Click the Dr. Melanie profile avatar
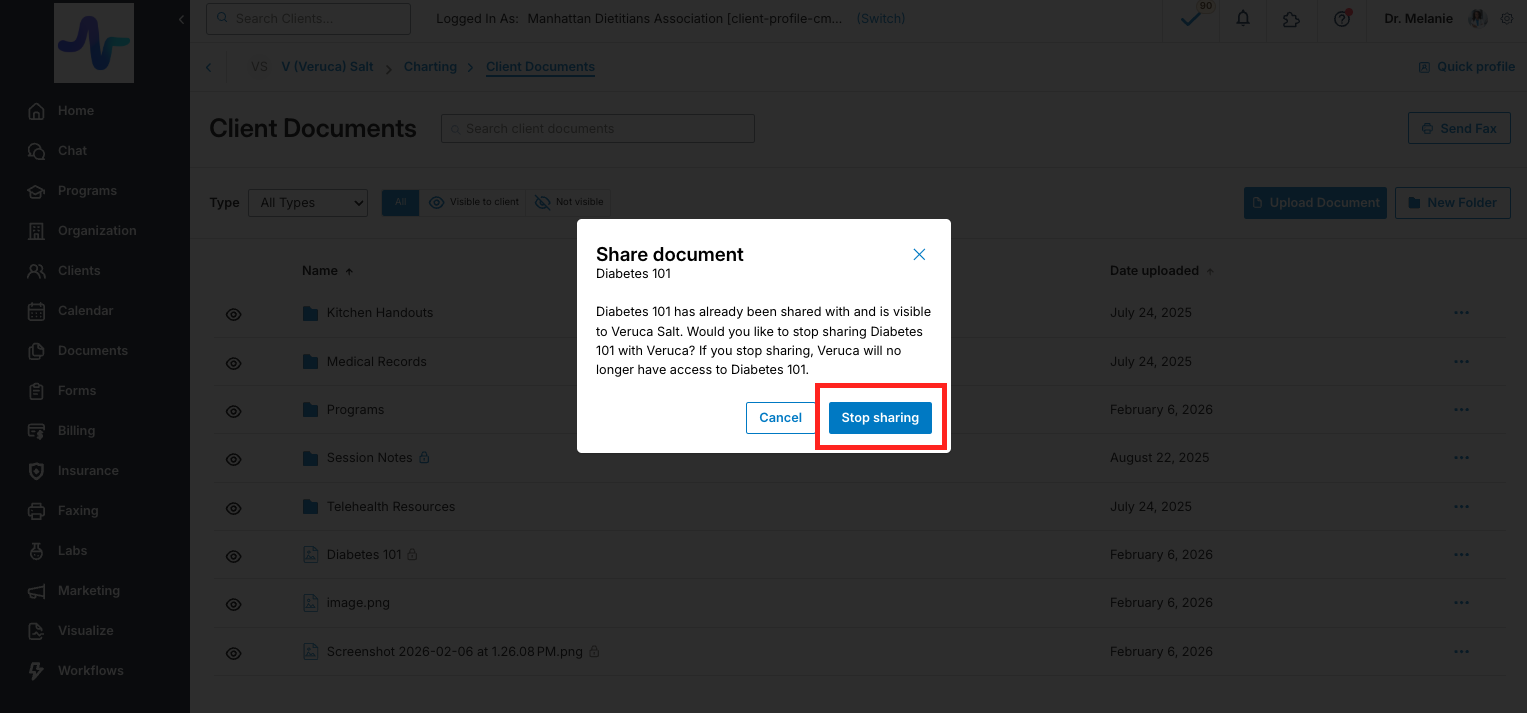This screenshot has width=1527, height=713. [1477, 19]
